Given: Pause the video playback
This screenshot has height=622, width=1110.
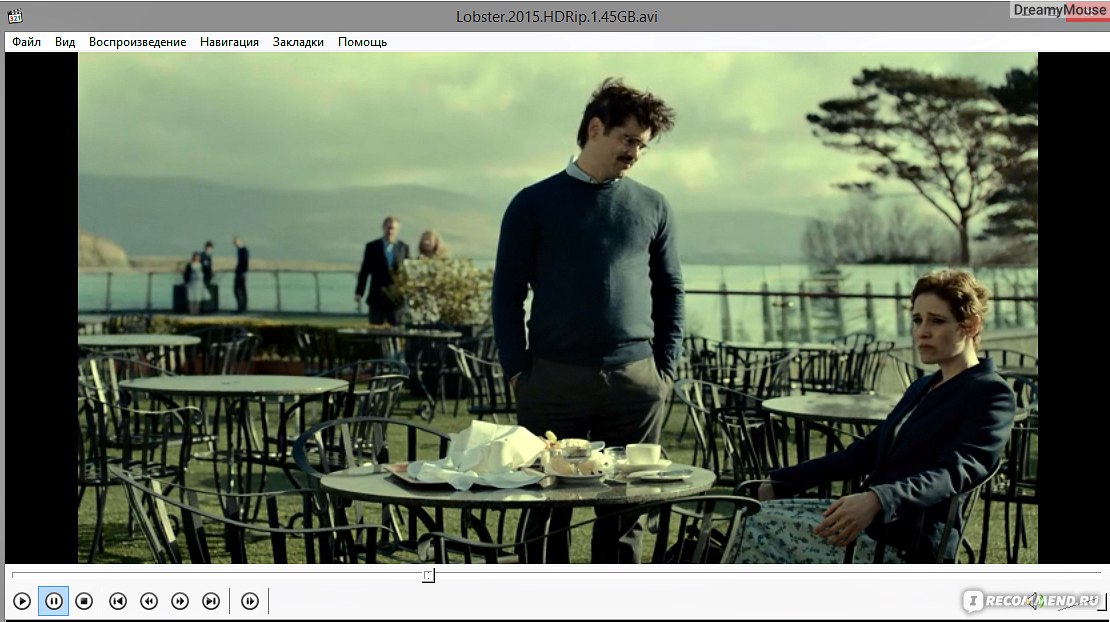Looking at the screenshot, I should click(54, 601).
